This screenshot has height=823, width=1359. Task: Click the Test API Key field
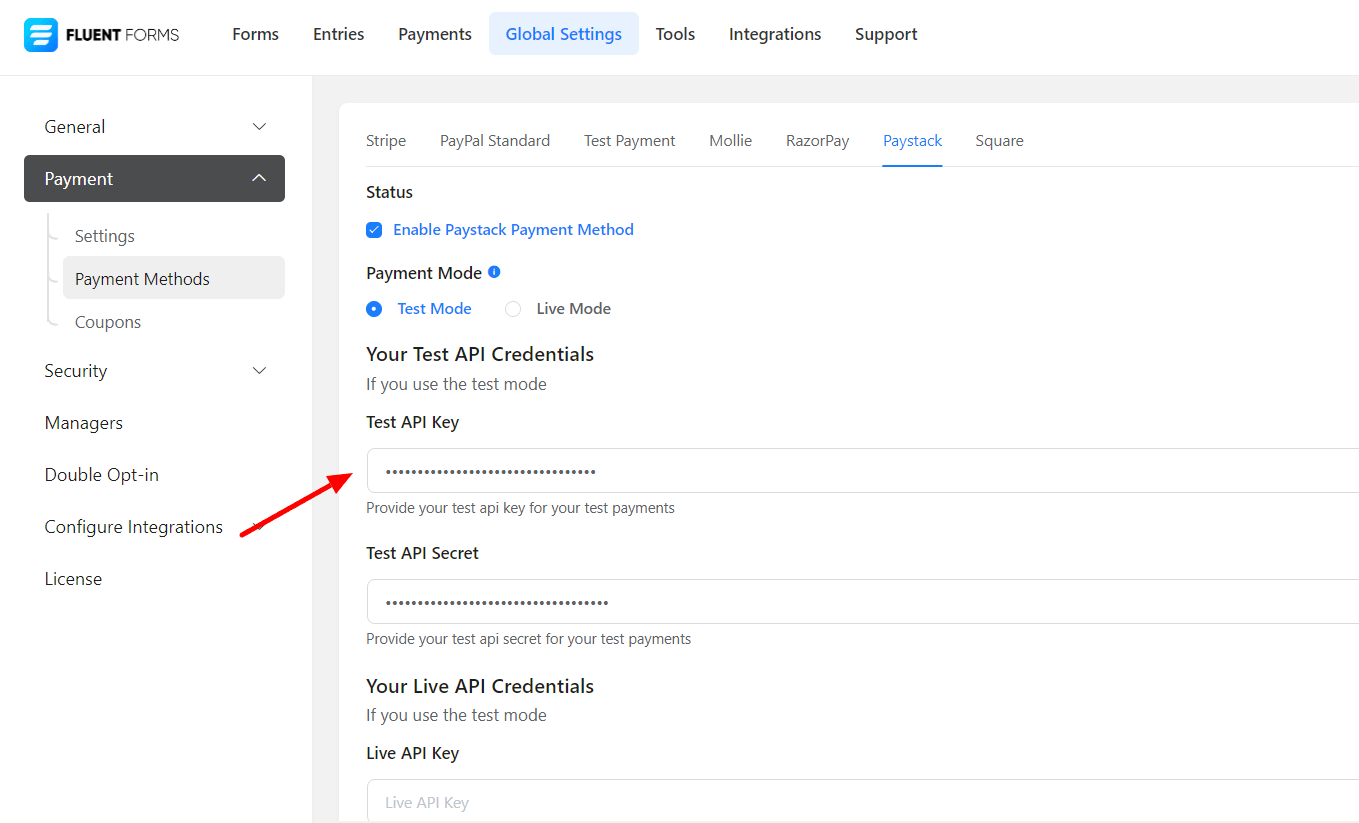pyautogui.click(x=860, y=471)
